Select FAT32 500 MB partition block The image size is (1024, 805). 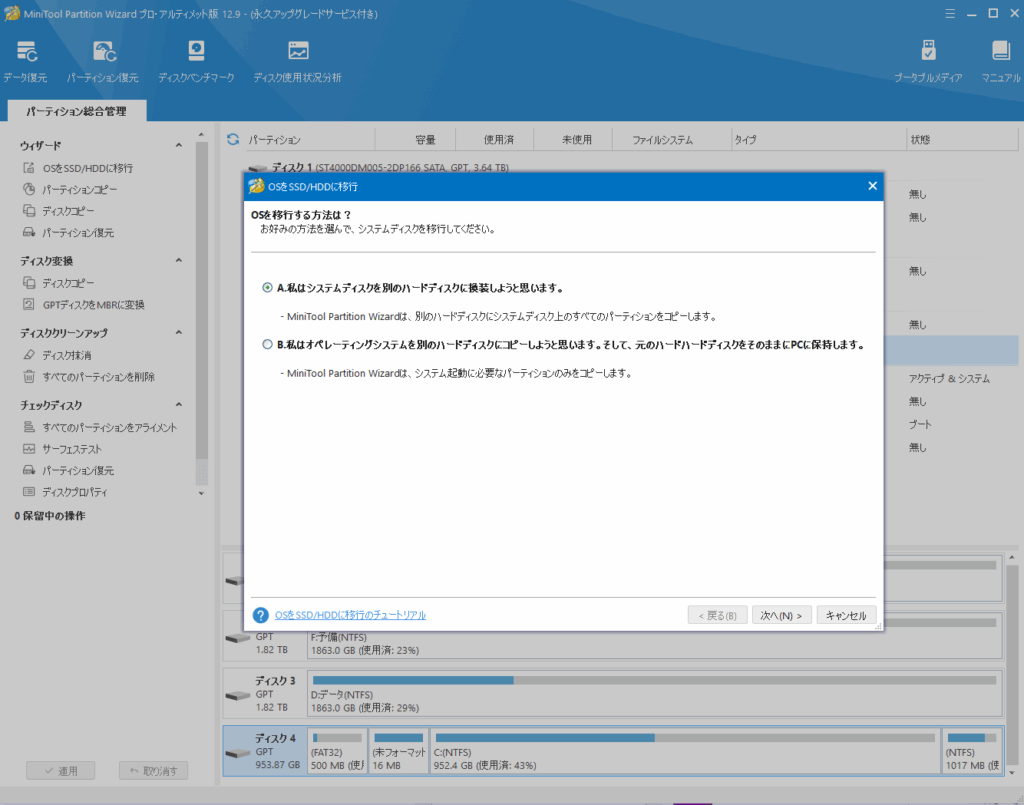point(337,751)
